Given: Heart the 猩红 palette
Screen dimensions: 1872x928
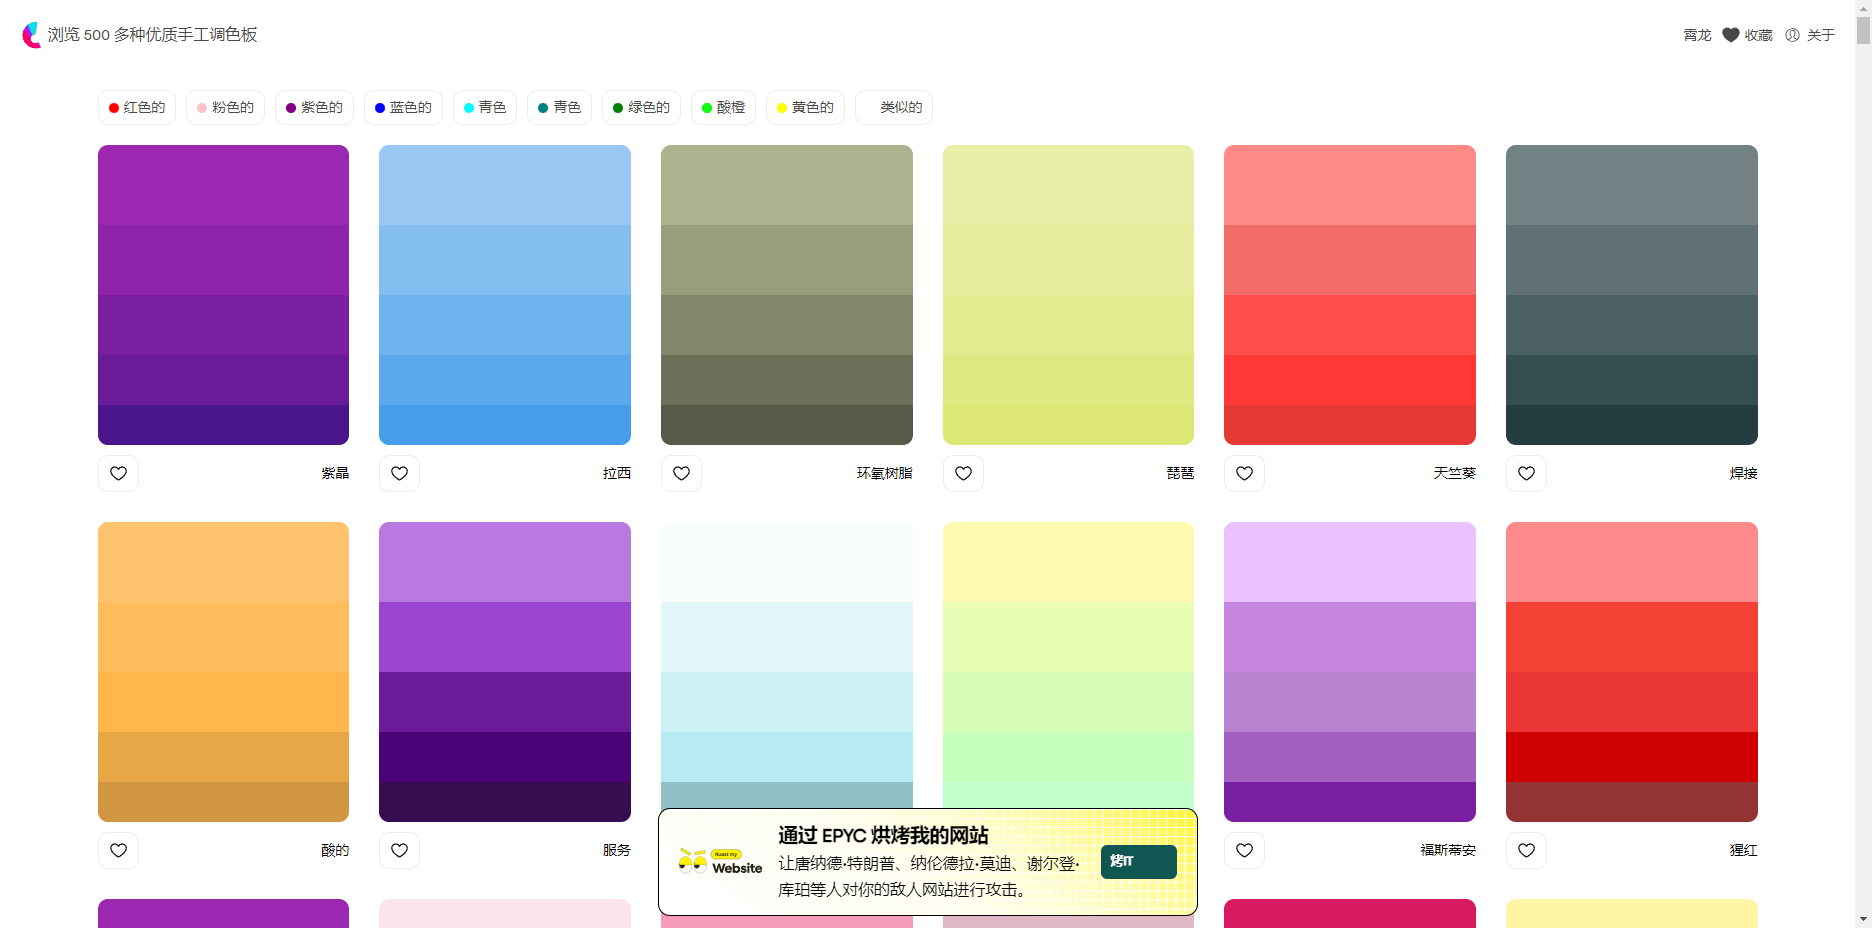Looking at the screenshot, I should coord(1526,850).
